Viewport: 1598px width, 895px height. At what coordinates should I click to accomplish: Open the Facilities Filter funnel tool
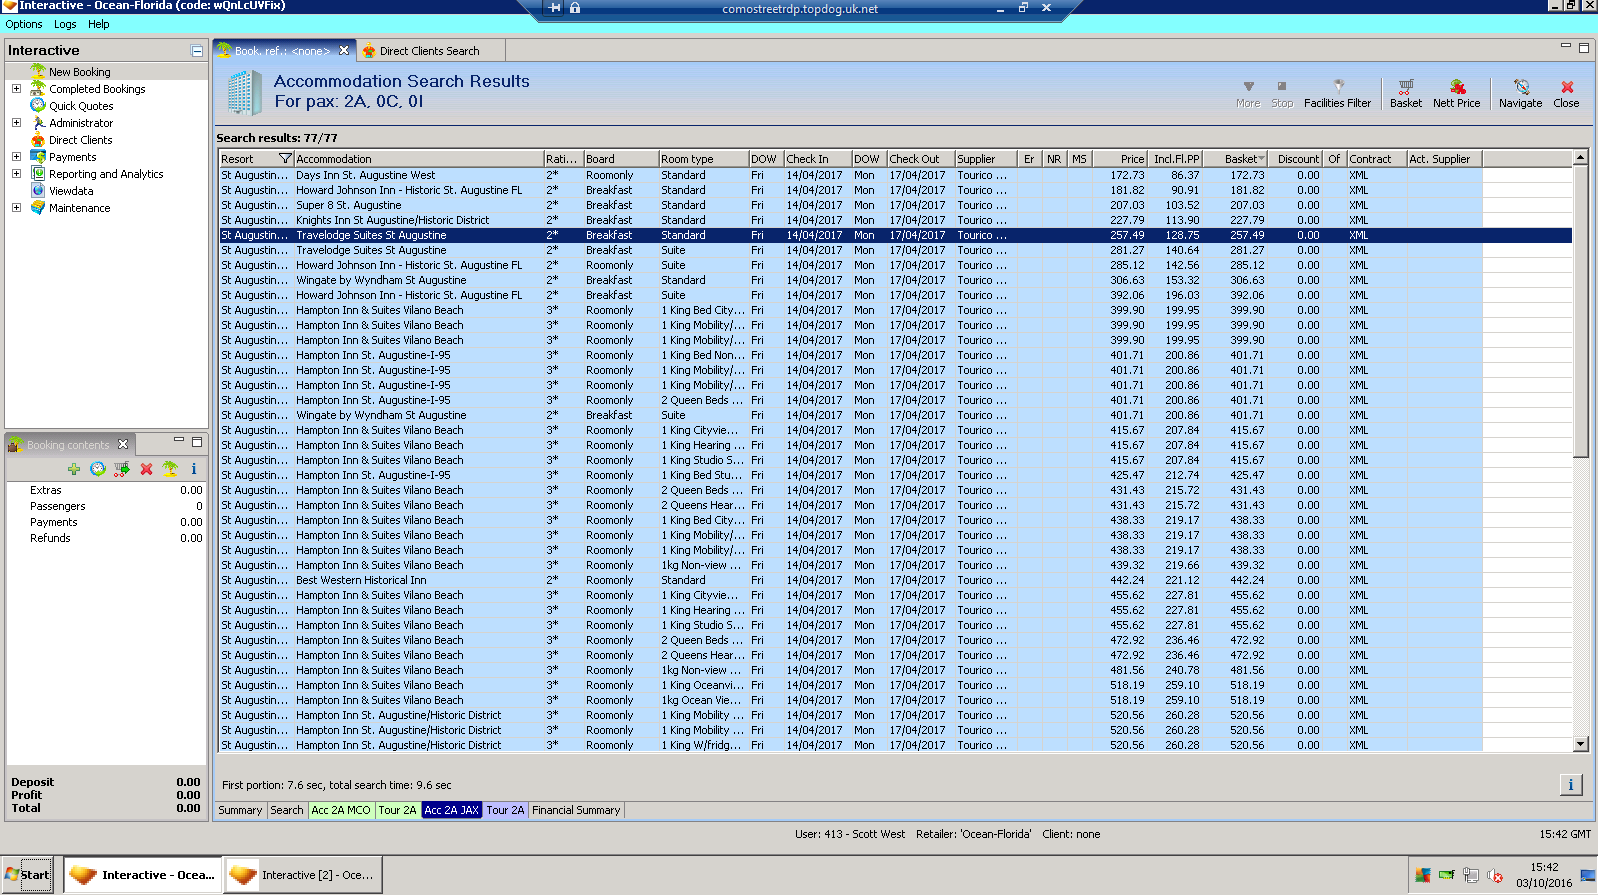click(x=1337, y=93)
